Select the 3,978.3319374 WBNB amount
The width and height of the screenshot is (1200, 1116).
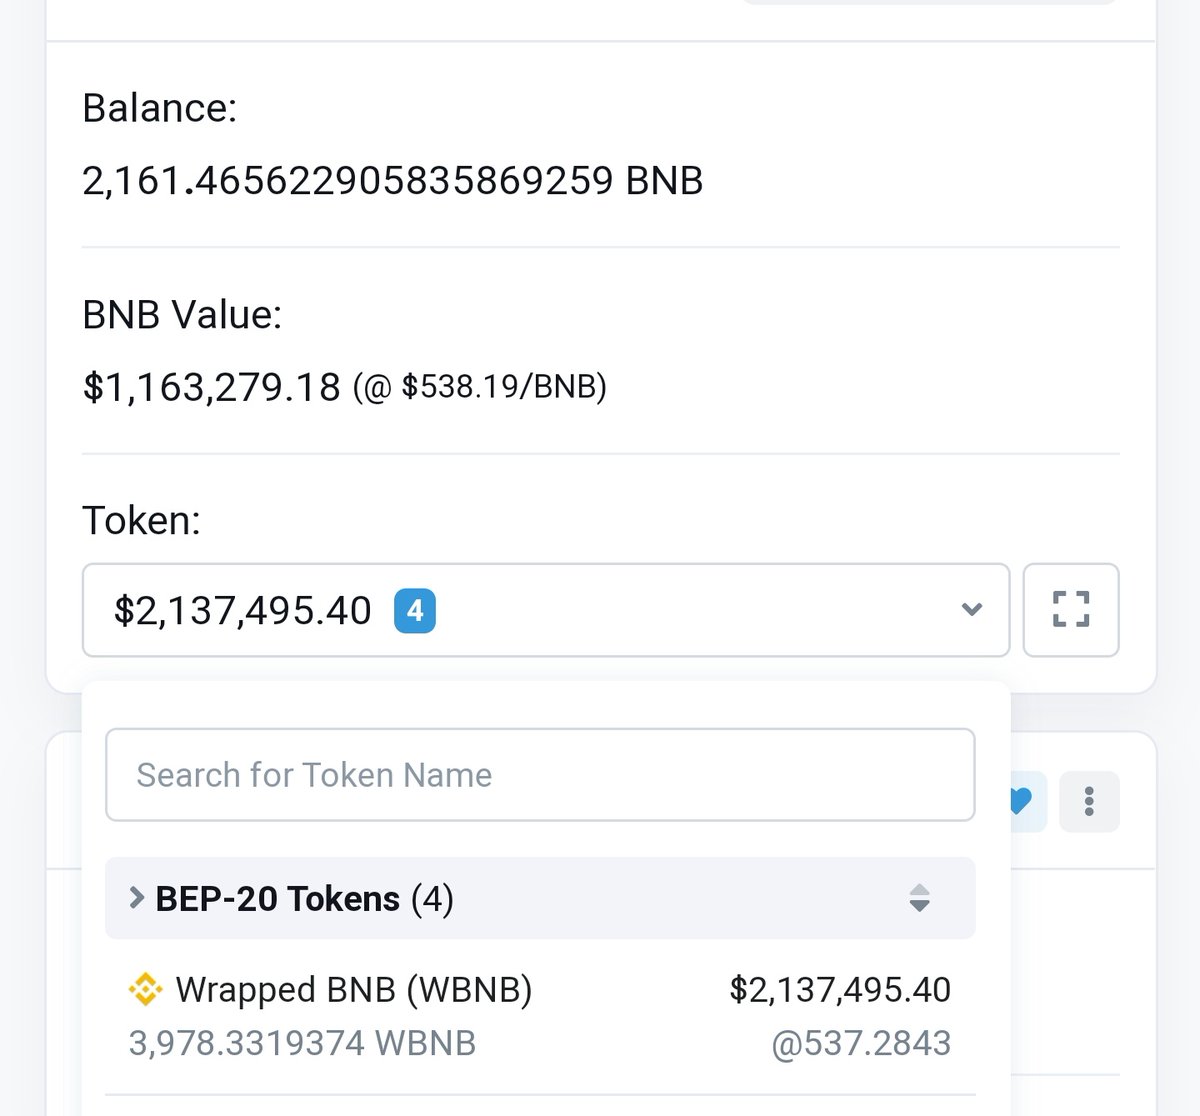302,1043
